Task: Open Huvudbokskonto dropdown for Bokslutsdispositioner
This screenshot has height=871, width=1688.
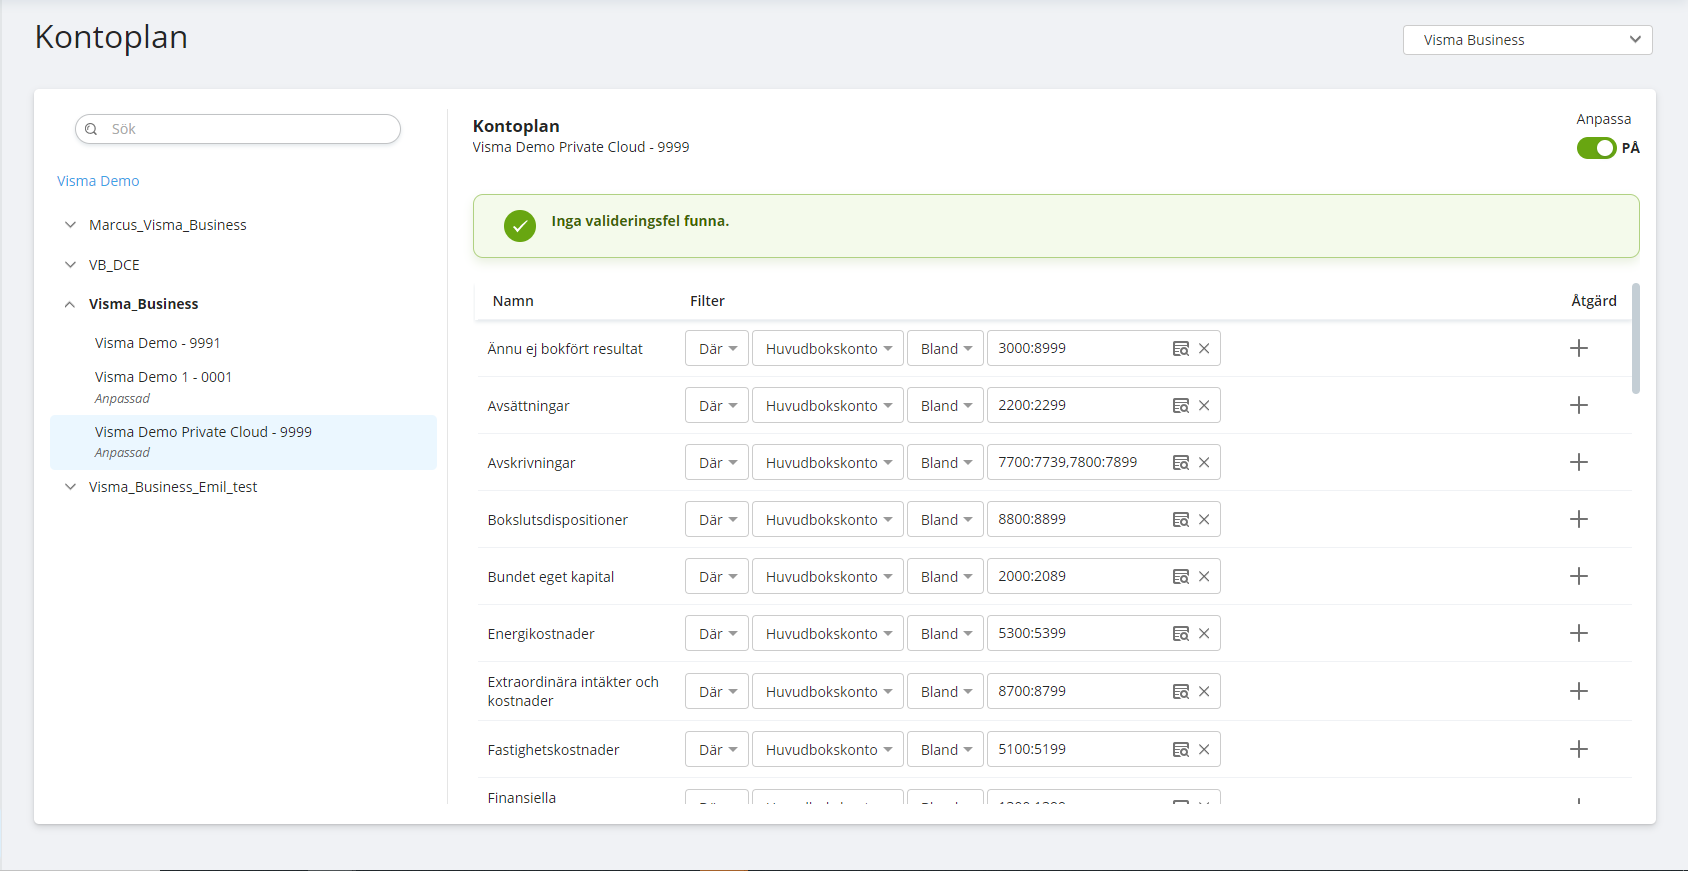Action: (828, 520)
